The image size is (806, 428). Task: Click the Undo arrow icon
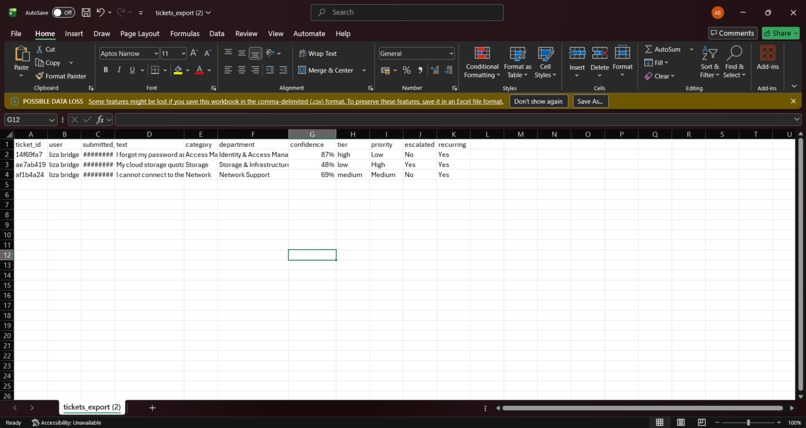[x=101, y=12]
